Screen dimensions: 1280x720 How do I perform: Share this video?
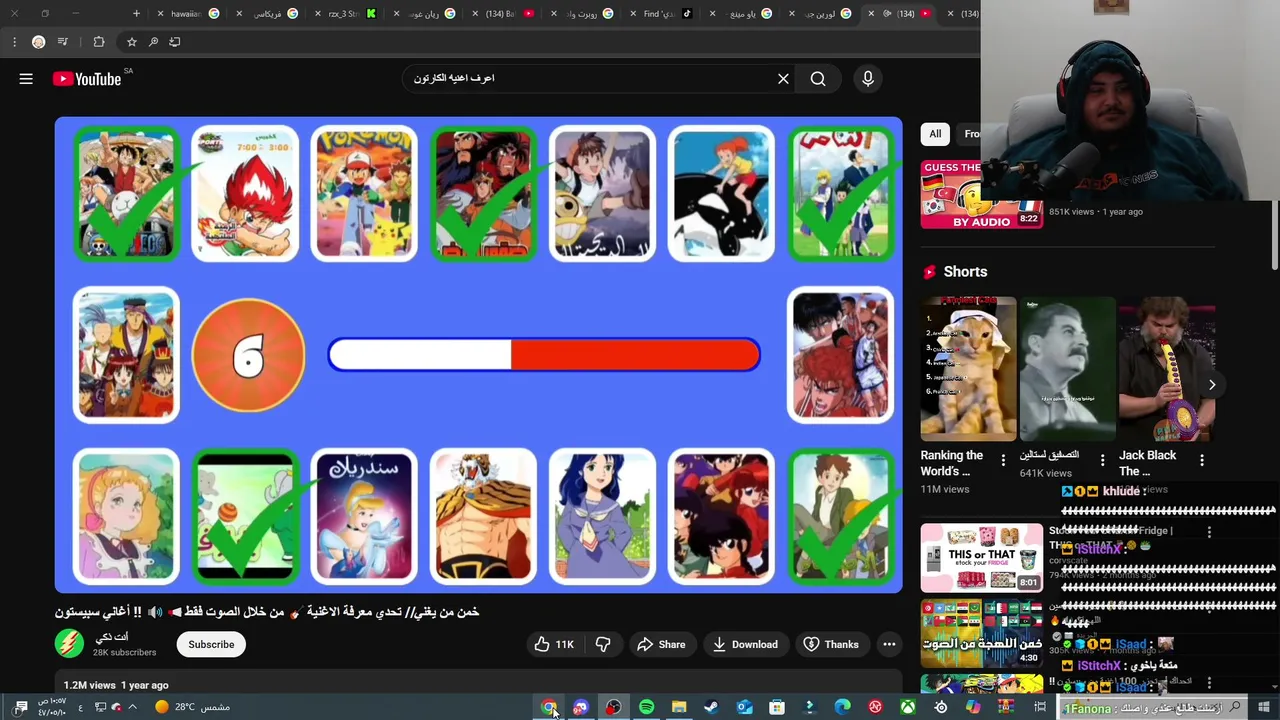pos(661,644)
